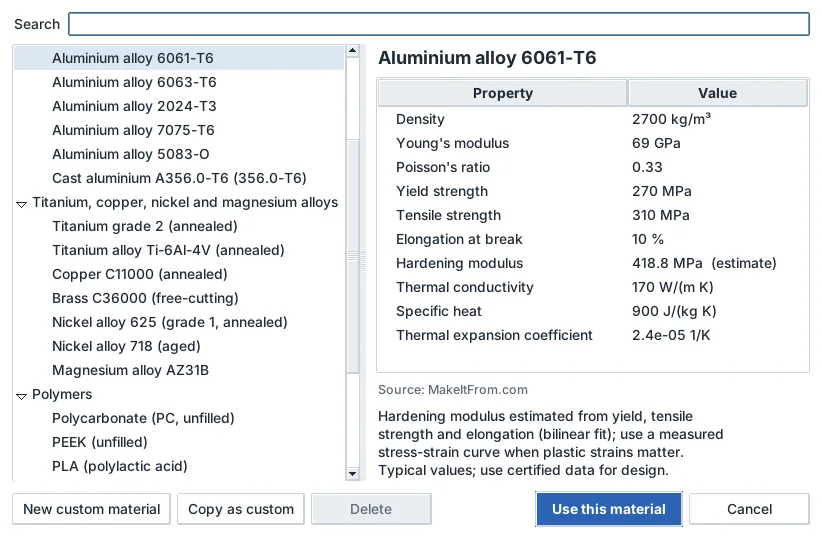Click Thermal expansion coefficient row
Viewport: 822px width, 539px height.
coord(593,336)
